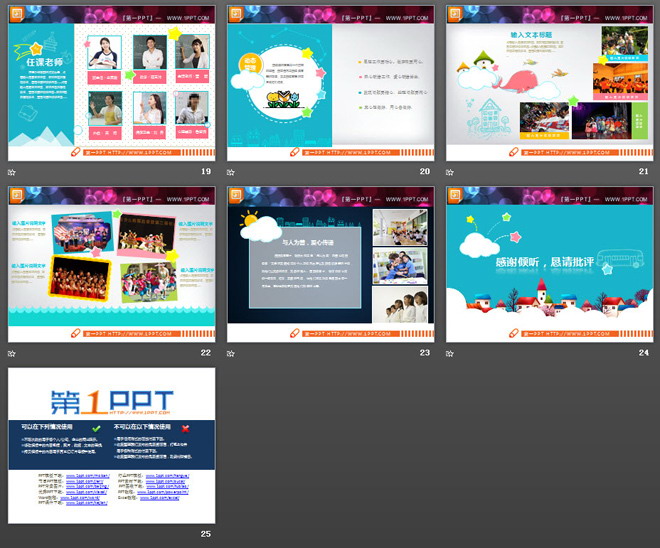Click the red X mark on slide 25
The width and height of the screenshot is (660, 548).
[x=185, y=428]
